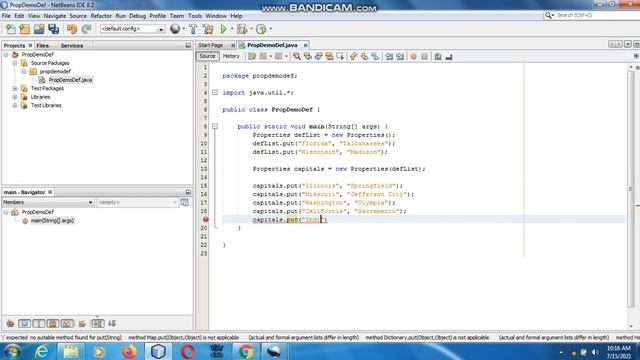640x360 pixels.
Task: Collapse PropDemoDef class node in Navigator
Action: click(x=6, y=212)
